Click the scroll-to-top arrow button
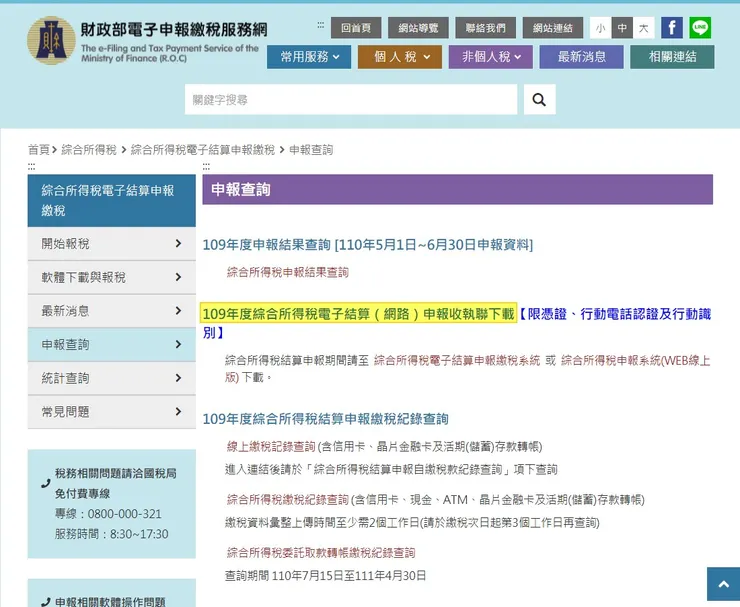Viewport: 740px width, 607px height. (x=723, y=584)
